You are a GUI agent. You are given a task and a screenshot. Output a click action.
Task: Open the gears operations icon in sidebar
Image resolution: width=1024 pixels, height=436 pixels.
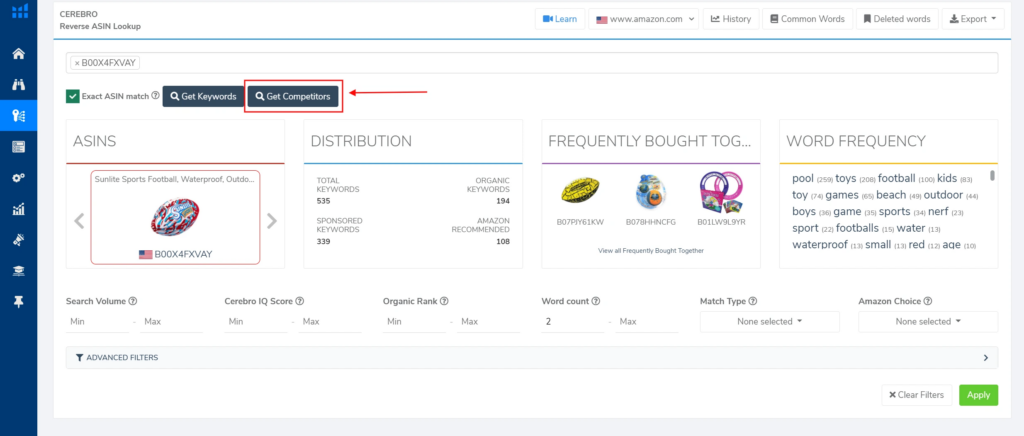point(19,178)
